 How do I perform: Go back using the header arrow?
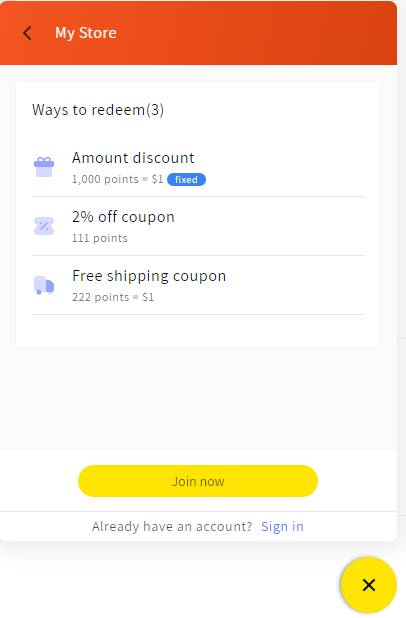(x=27, y=33)
